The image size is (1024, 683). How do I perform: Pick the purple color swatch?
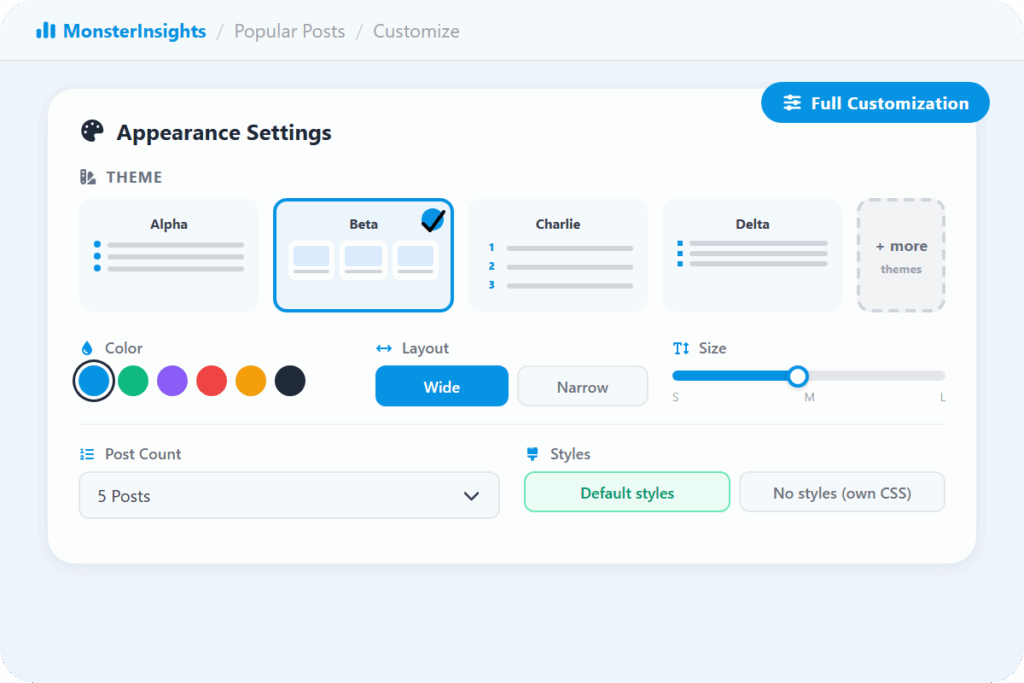pos(172,381)
